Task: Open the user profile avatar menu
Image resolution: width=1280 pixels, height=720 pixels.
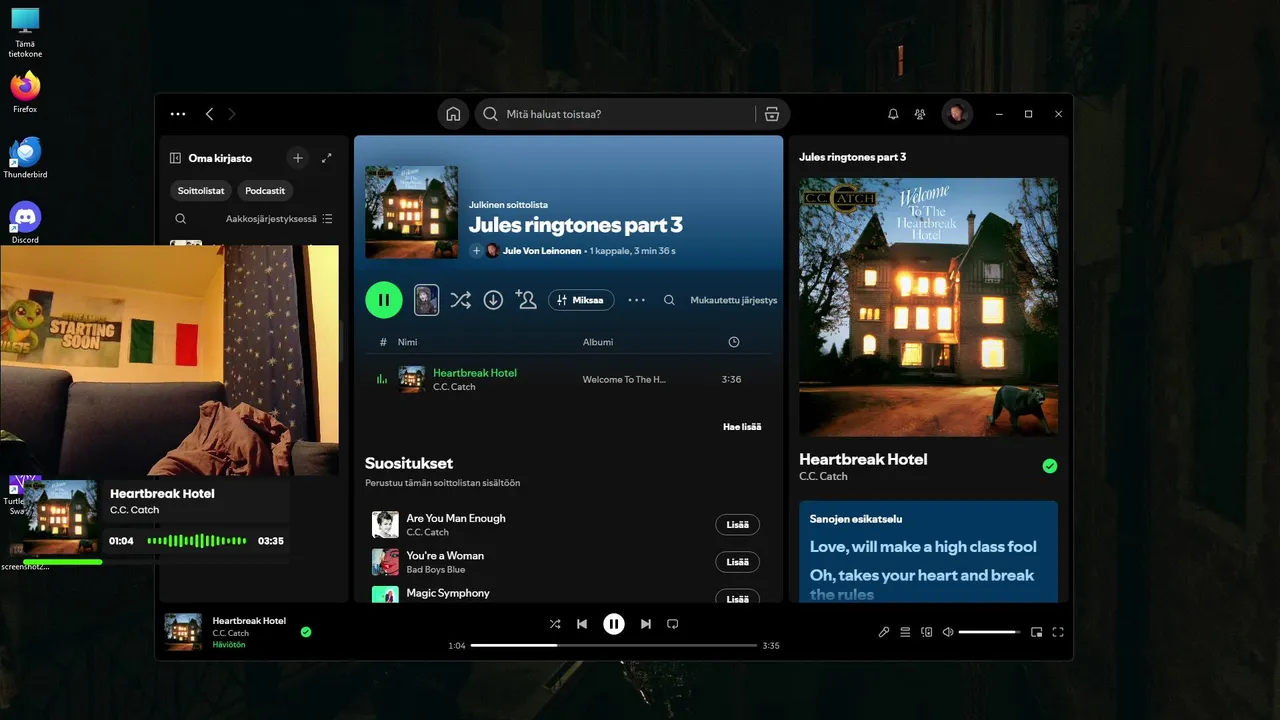Action: click(957, 114)
